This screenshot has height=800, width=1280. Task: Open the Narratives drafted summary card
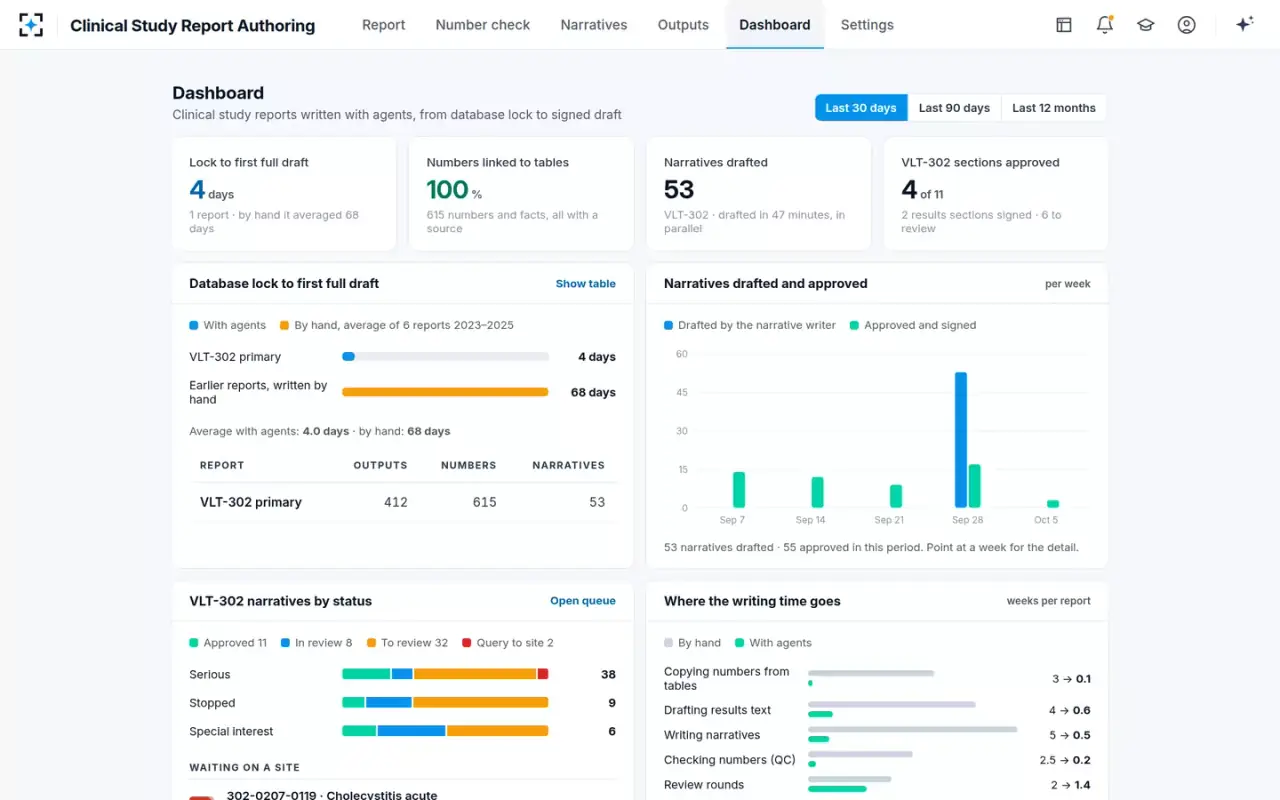[759, 194]
